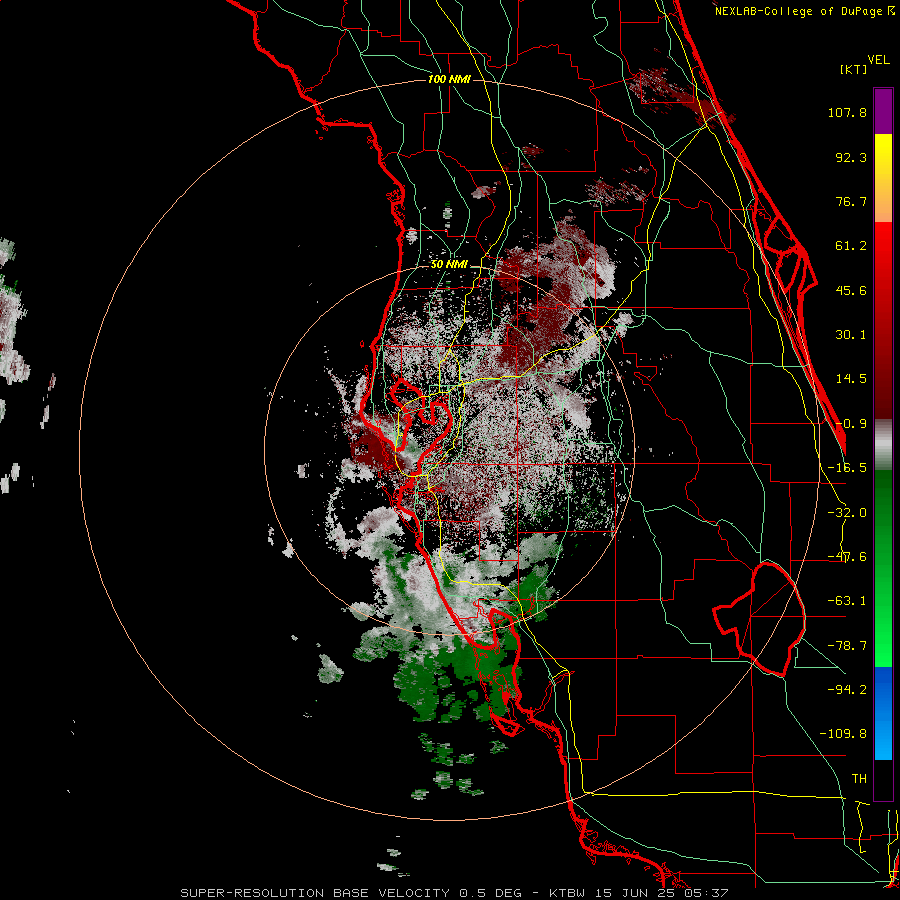
Task: Click the [KT] units label
Action: coord(854,69)
